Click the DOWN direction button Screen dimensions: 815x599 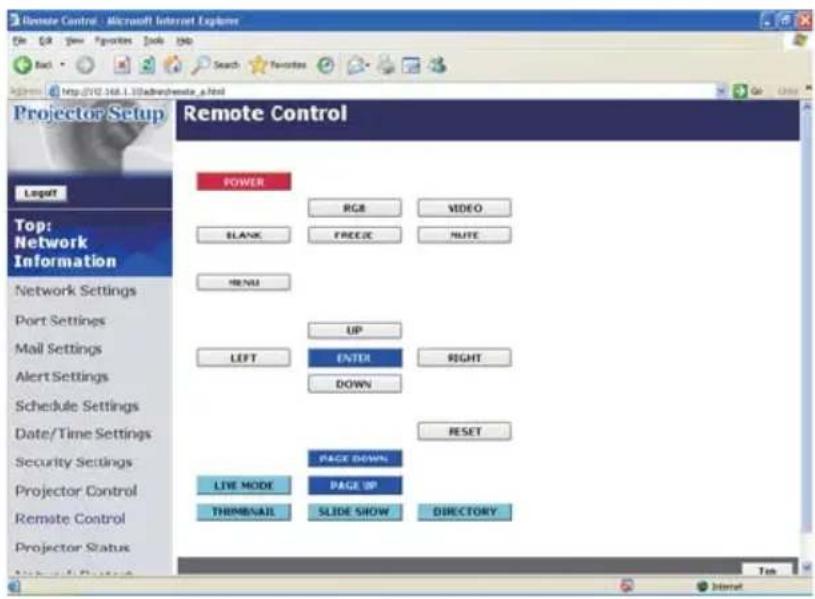click(354, 384)
